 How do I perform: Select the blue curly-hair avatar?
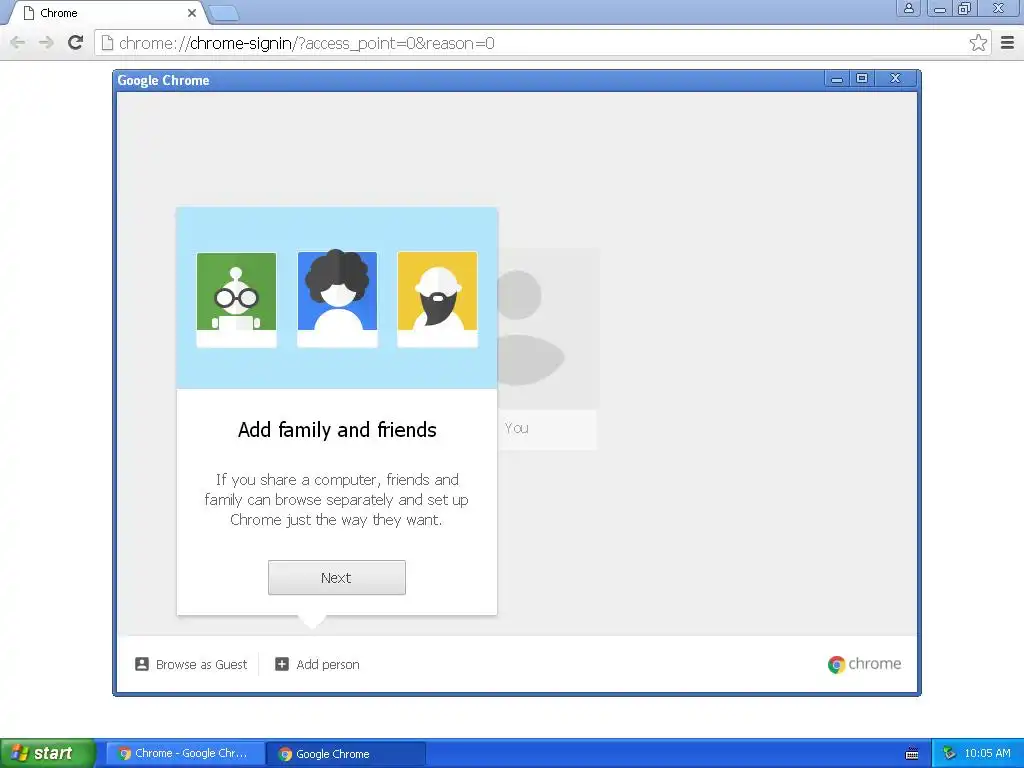pyautogui.click(x=337, y=300)
